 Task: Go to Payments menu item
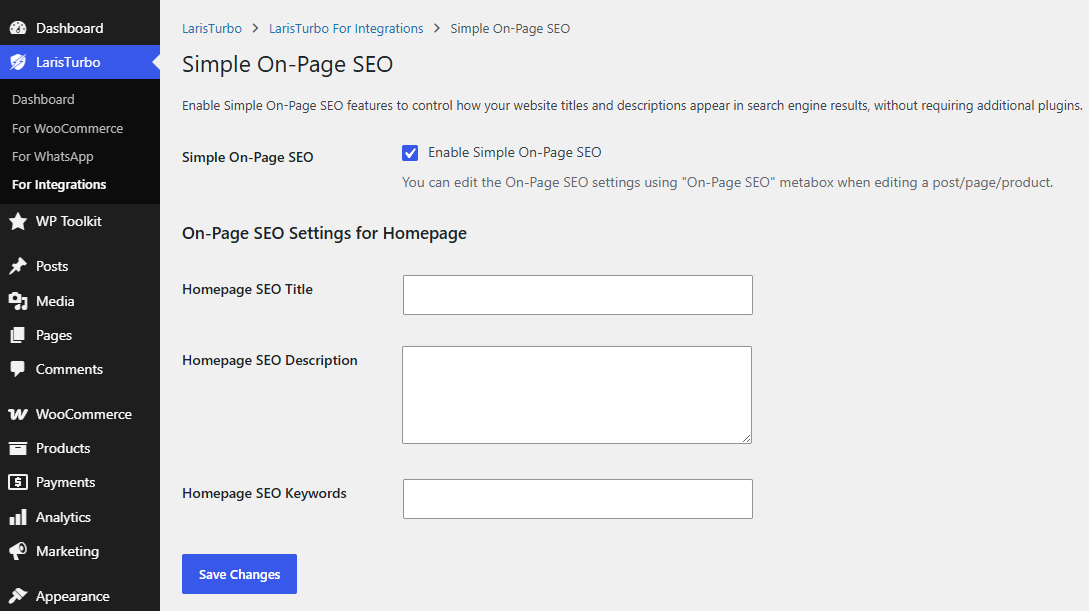coord(80,482)
